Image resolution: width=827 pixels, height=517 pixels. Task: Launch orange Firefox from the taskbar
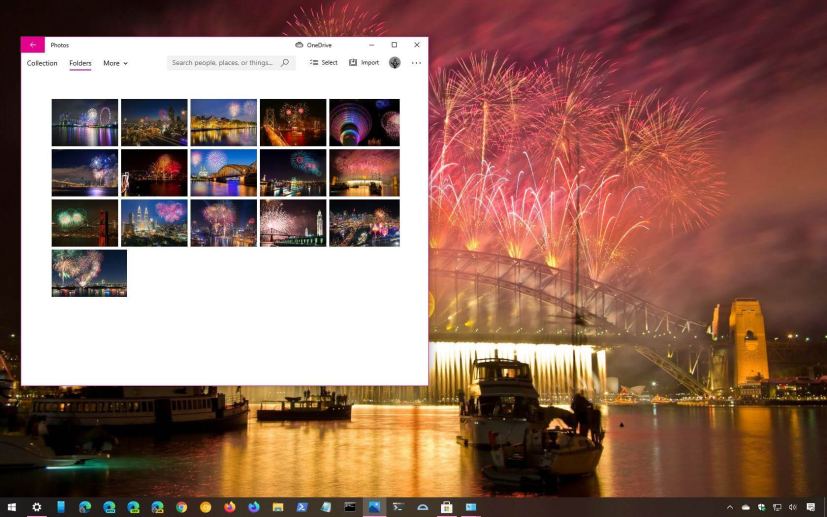tap(229, 508)
